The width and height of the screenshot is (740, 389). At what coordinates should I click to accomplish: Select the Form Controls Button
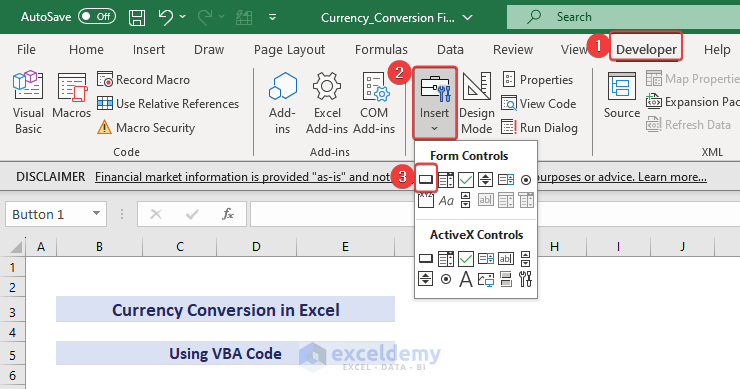point(426,179)
